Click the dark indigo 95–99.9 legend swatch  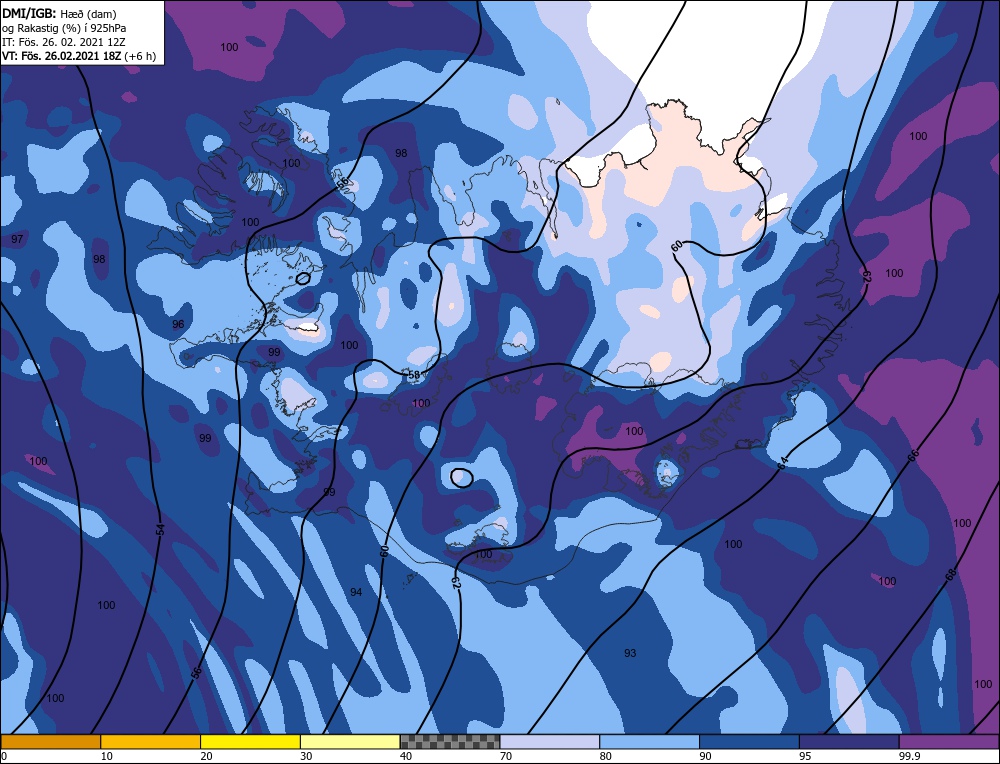tap(849, 742)
